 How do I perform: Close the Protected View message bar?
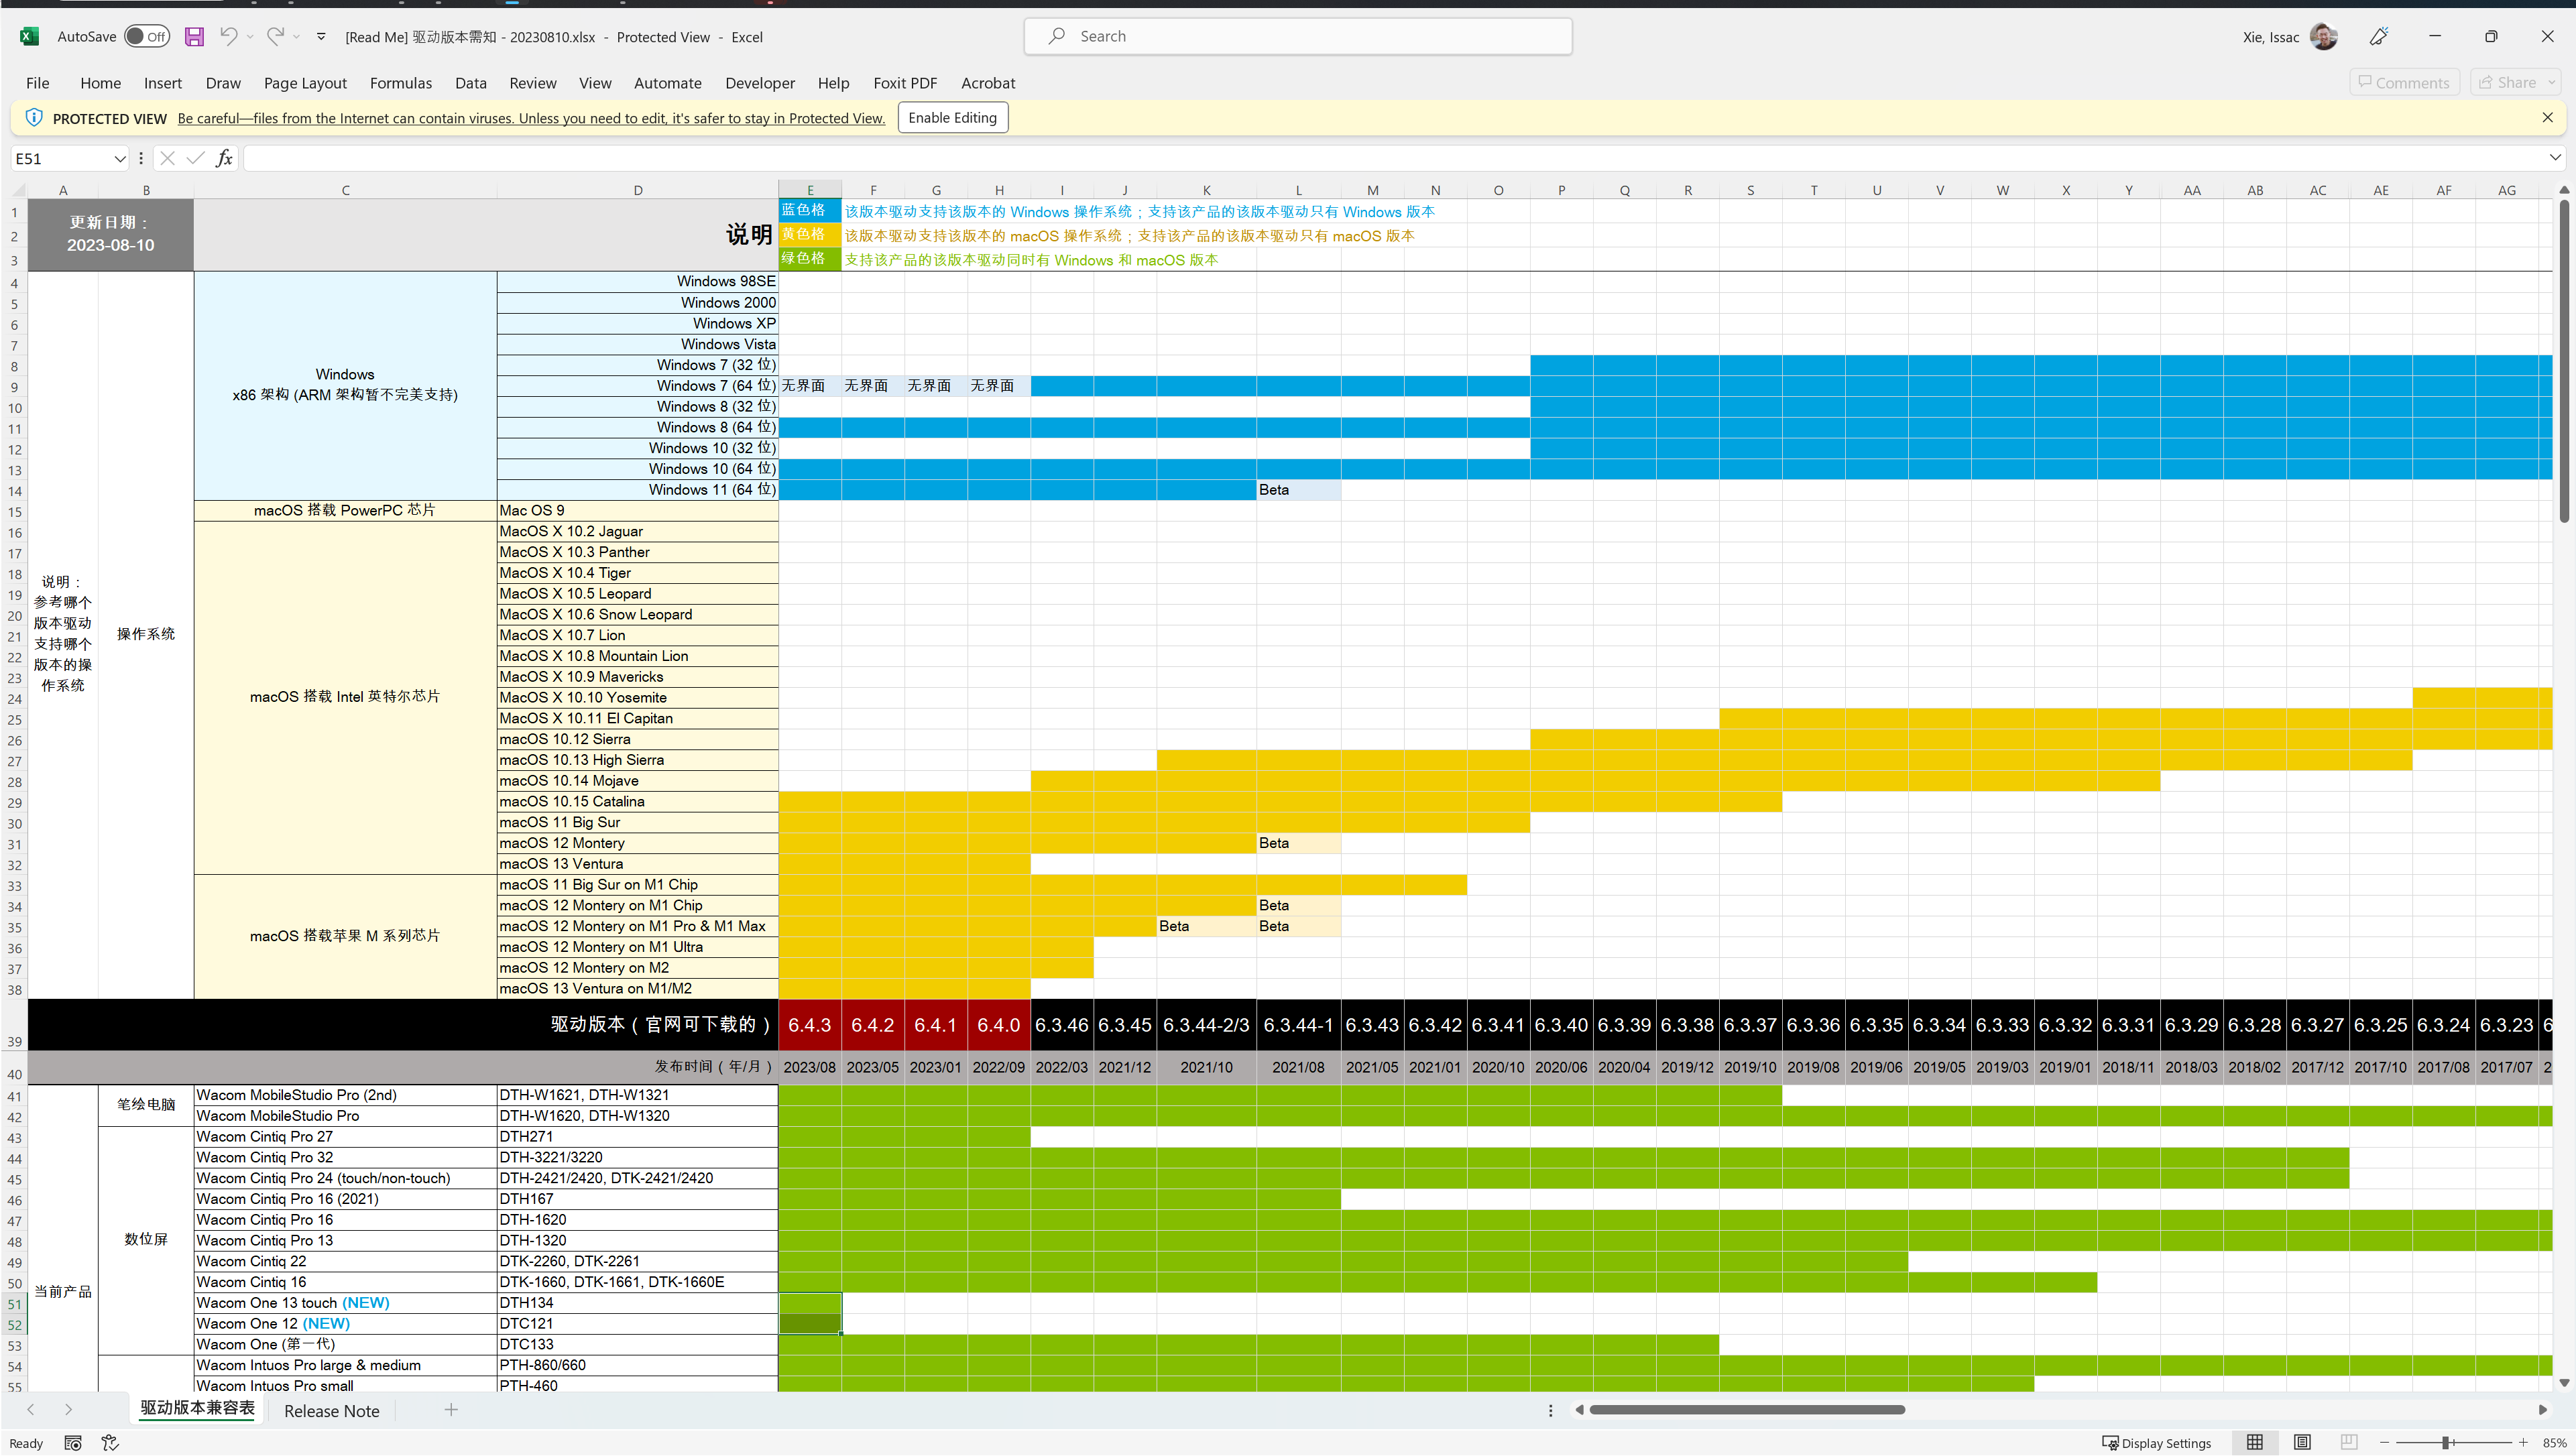tap(2547, 117)
